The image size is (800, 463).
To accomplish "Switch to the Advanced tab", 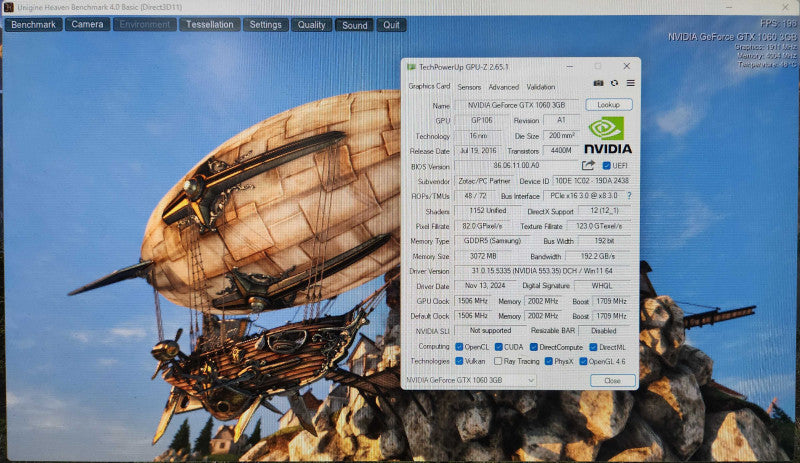I will (x=504, y=87).
